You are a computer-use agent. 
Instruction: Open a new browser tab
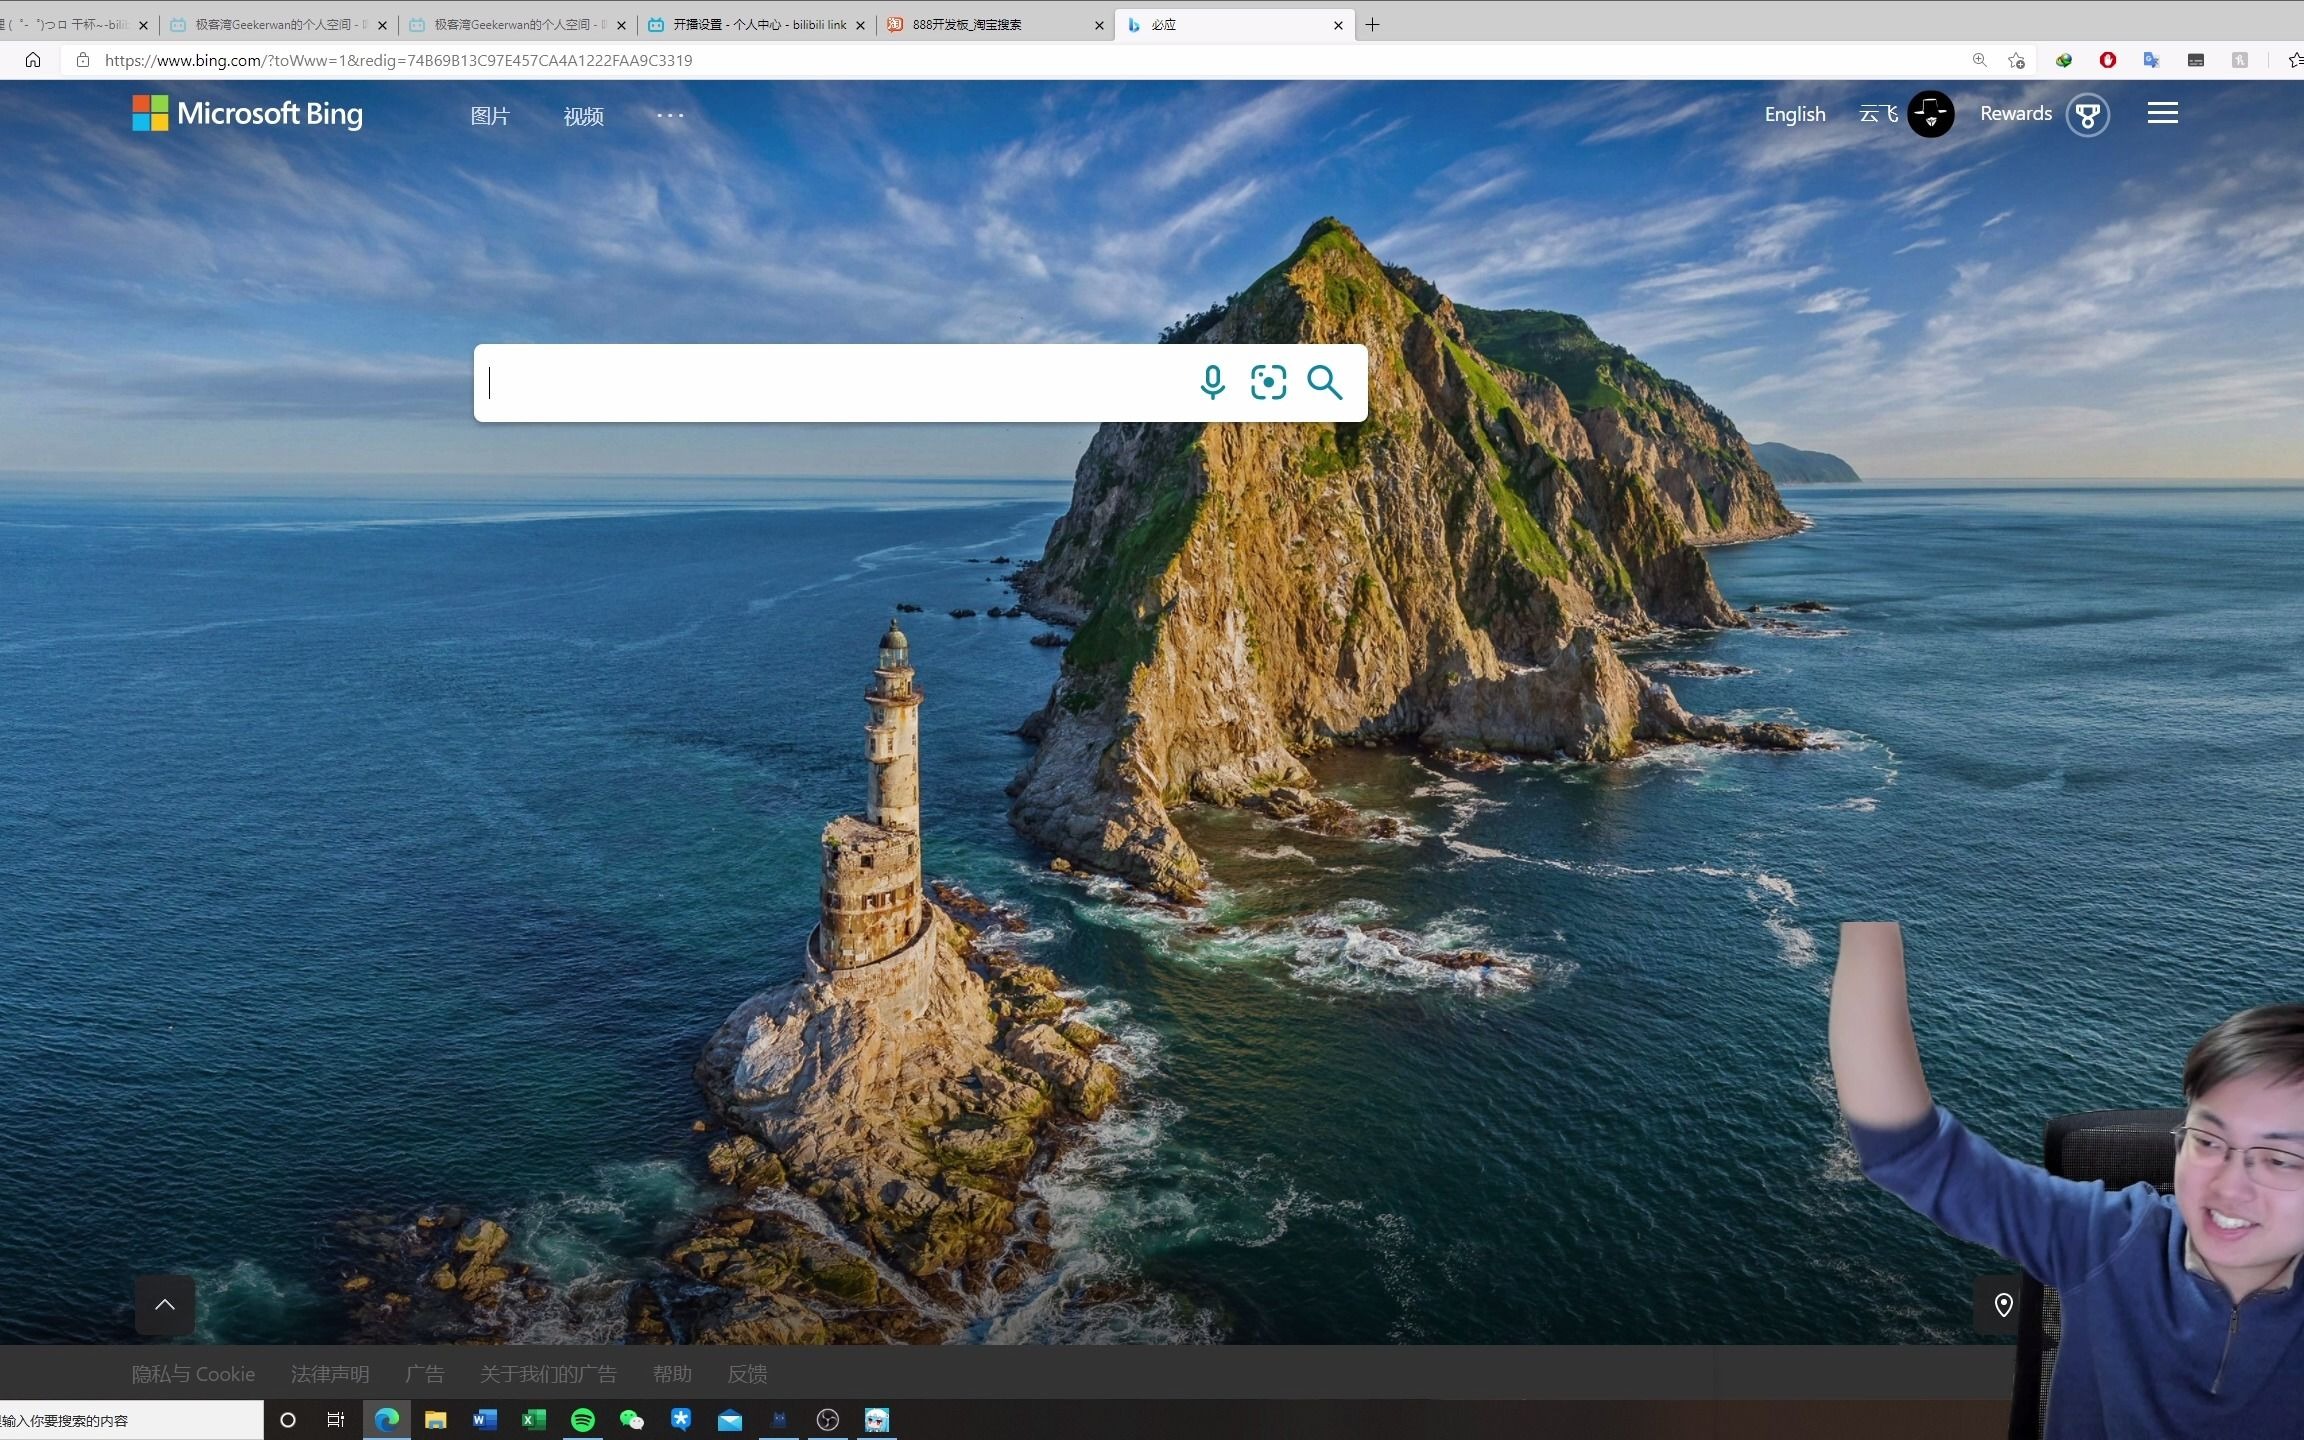(1373, 25)
